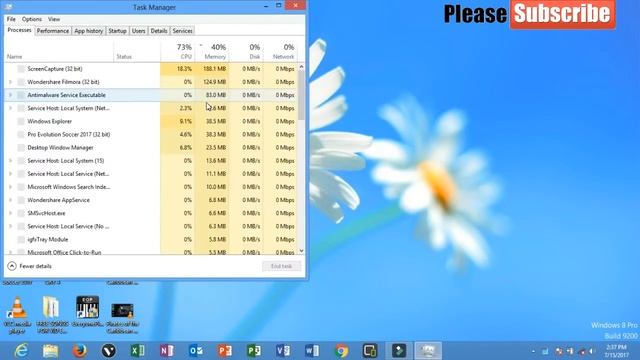Launch Google Chrome from the taskbar
This screenshot has width=640, height=360.
click(342, 351)
